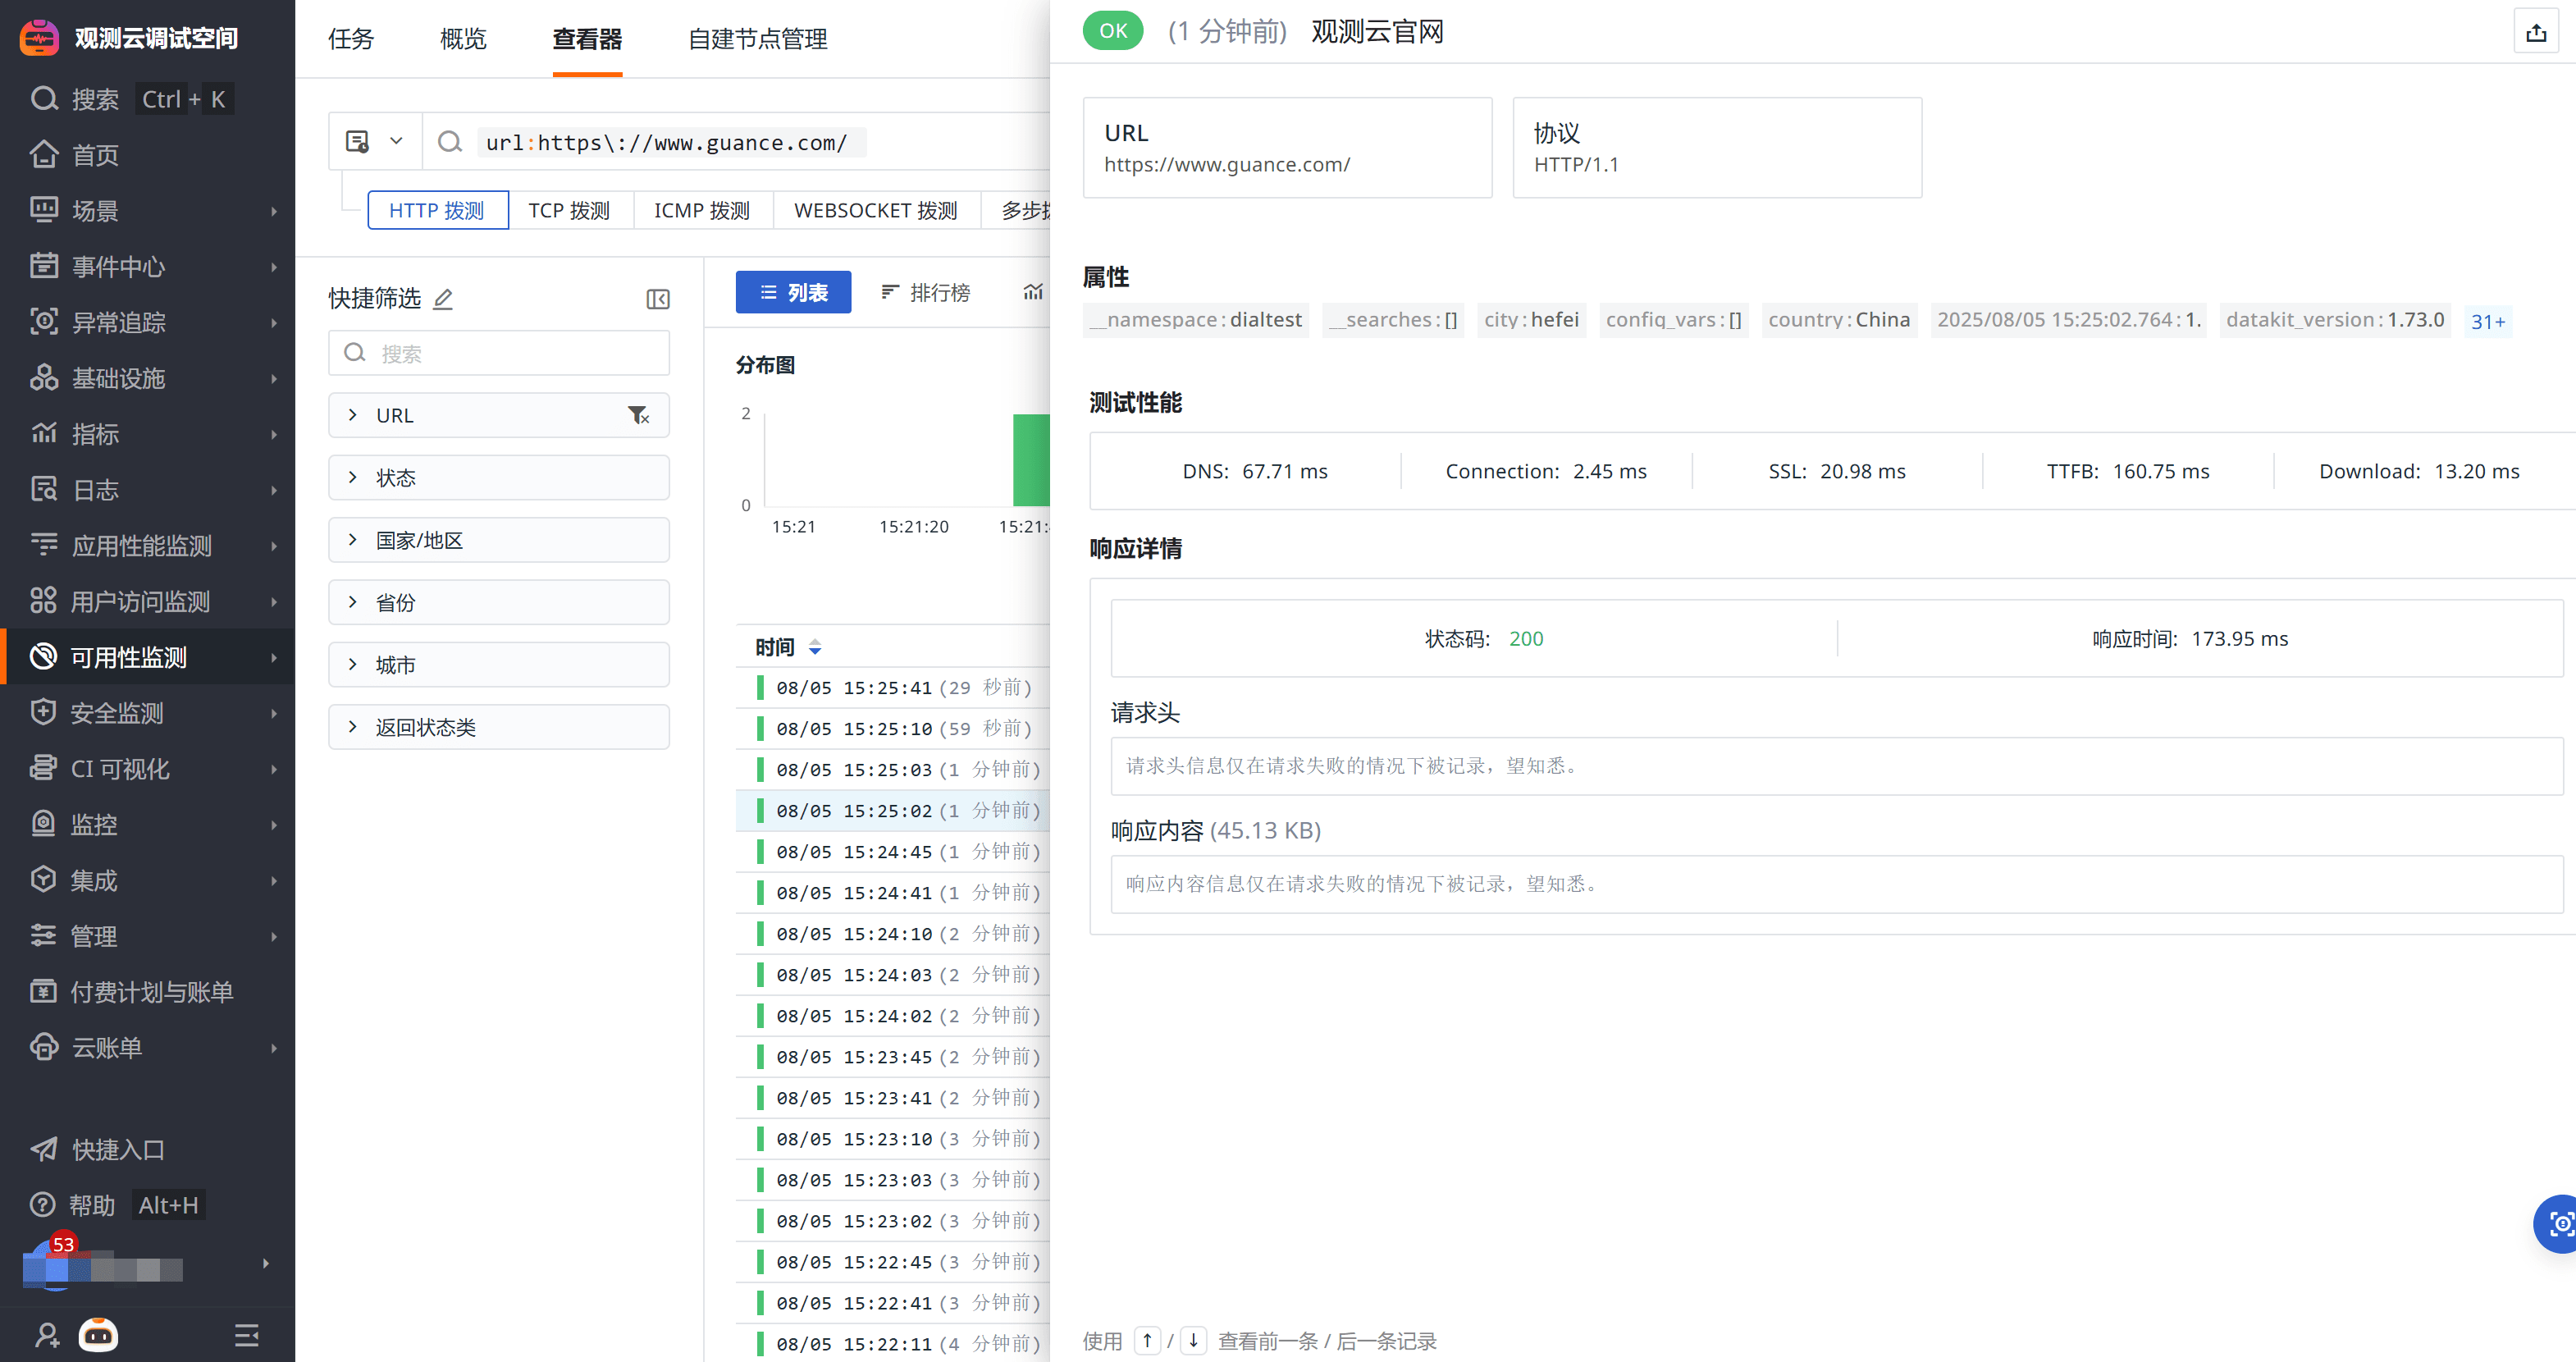Viewport: 2576px width, 1362px height.
Task: Switch to 列表 view mode
Action: (793, 292)
